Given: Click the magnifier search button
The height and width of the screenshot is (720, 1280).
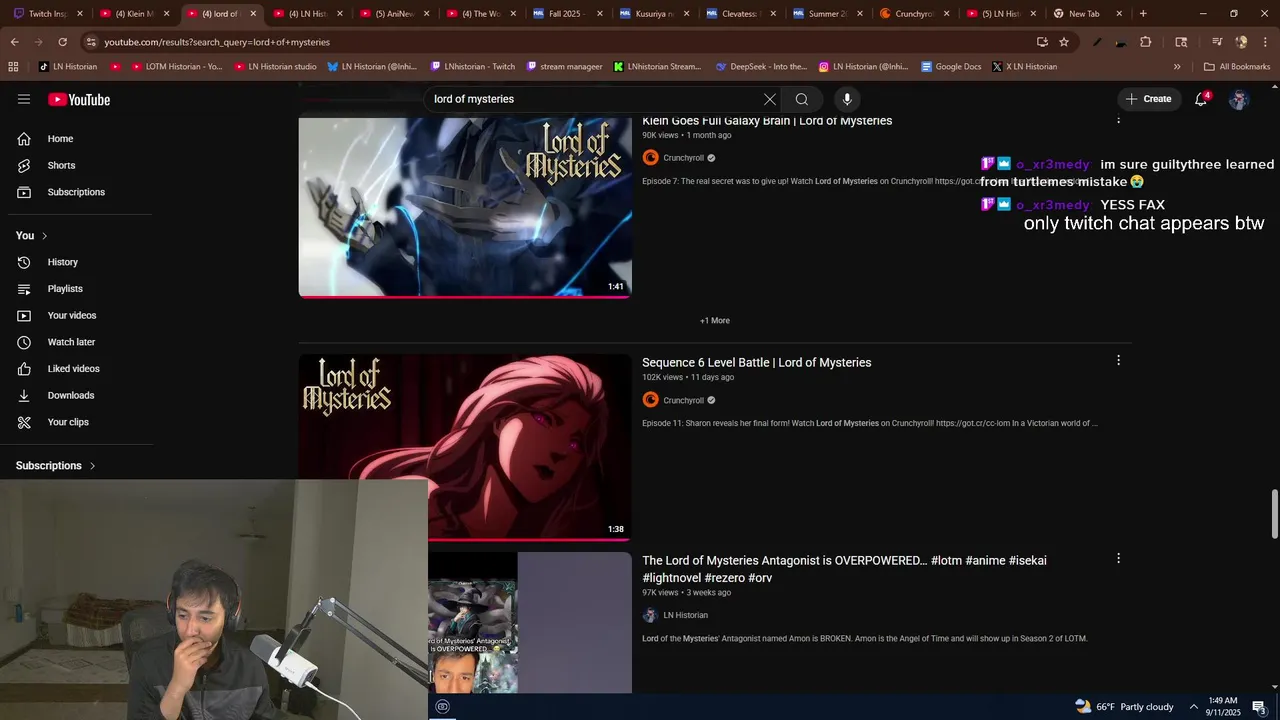Looking at the screenshot, I should click(x=802, y=99).
